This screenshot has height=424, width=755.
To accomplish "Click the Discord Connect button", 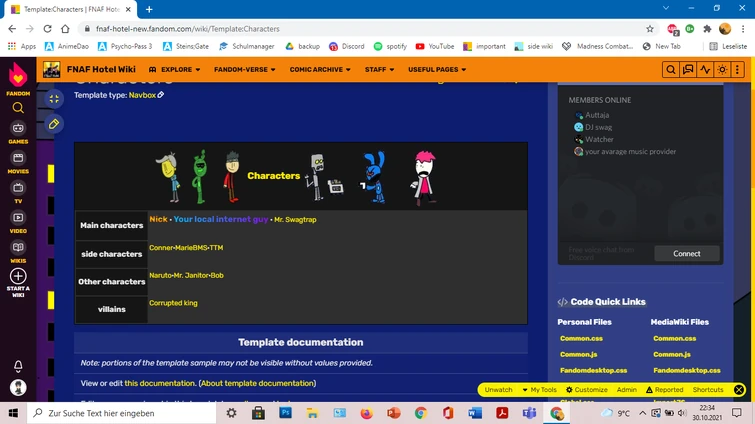I will click(x=687, y=254).
